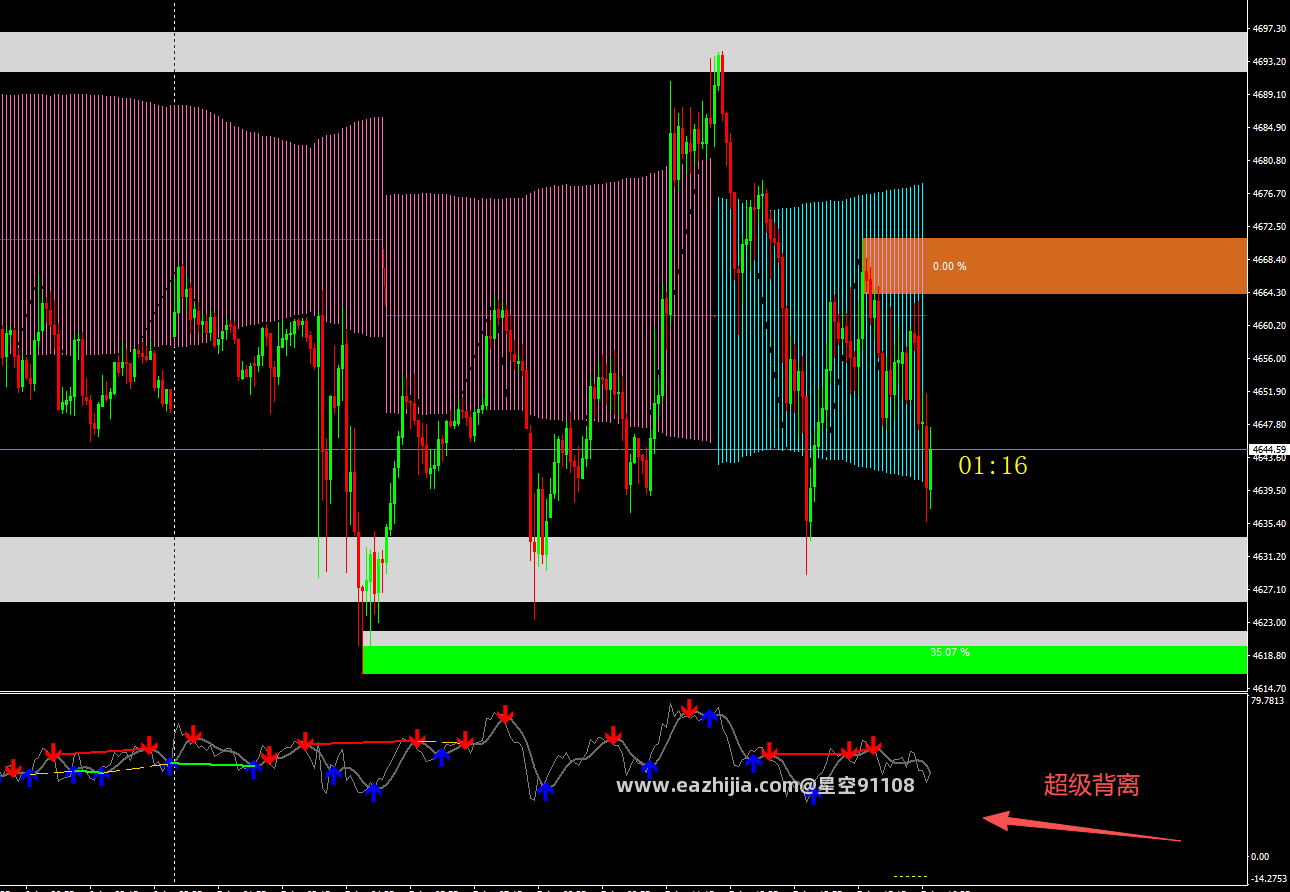Click the 4660.20 price scale label
Image resolution: width=1290 pixels, height=892 pixels.
coord(1268,326)
